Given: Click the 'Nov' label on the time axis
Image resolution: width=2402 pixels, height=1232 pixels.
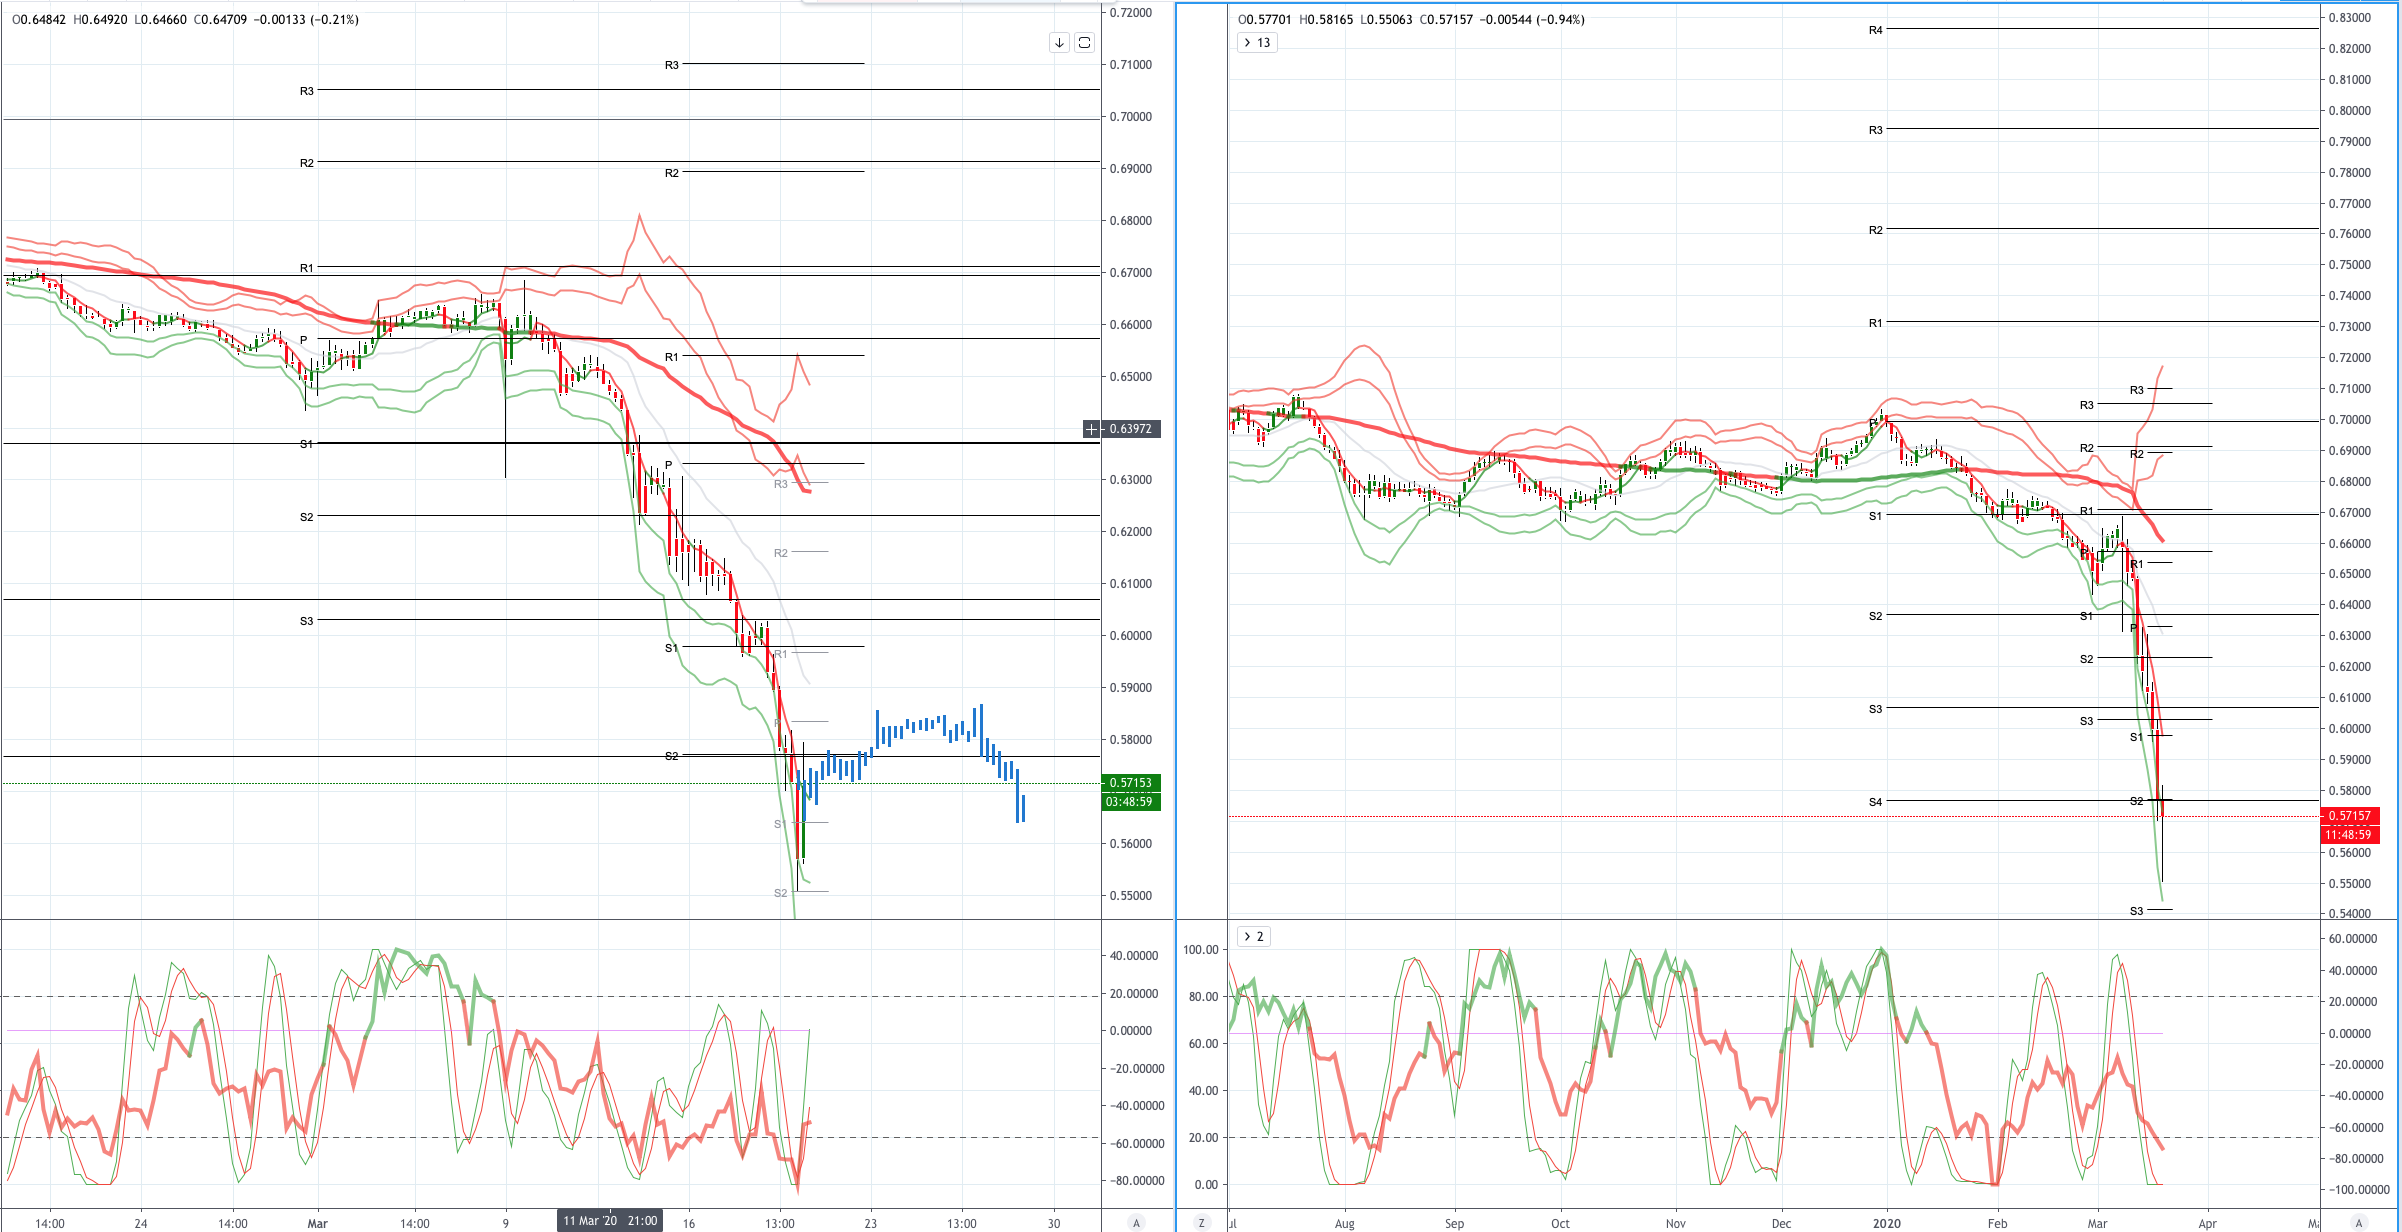Looking at the screenshot, I should 1676,1223.
